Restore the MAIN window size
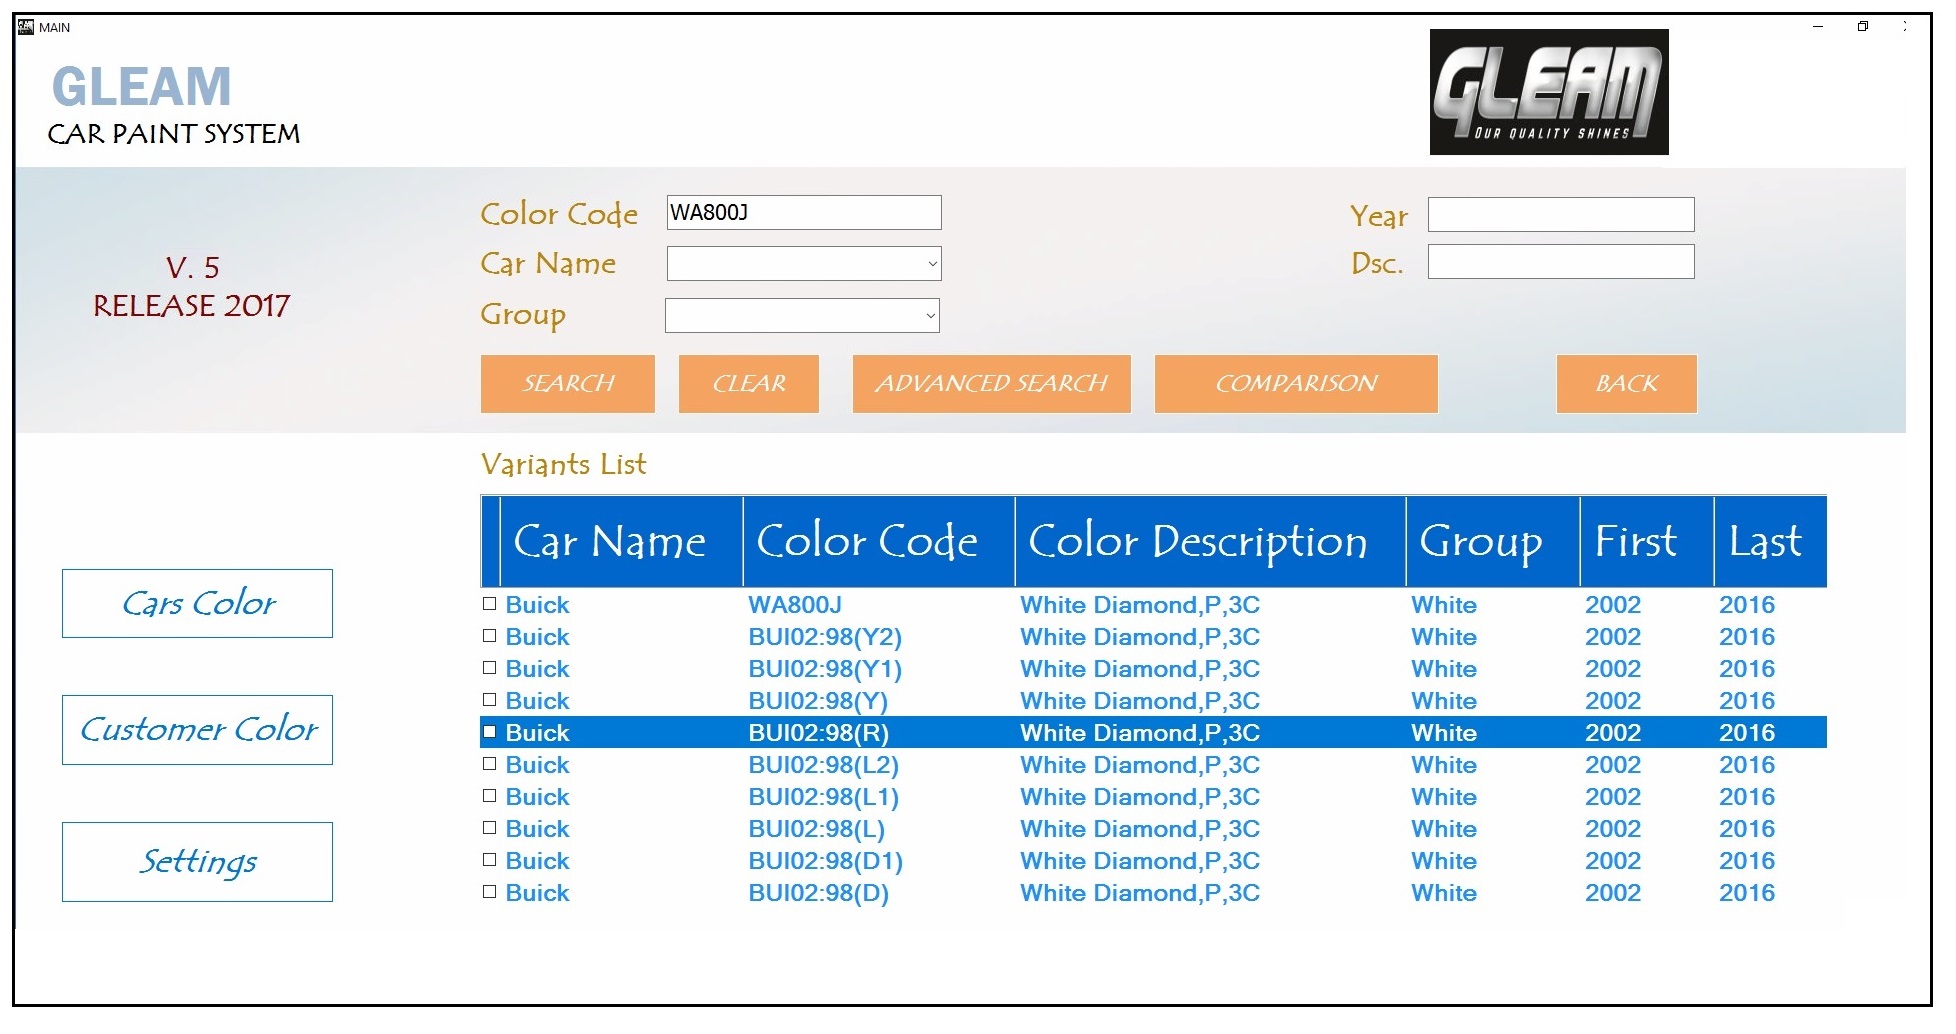 tap(1863, 26)
